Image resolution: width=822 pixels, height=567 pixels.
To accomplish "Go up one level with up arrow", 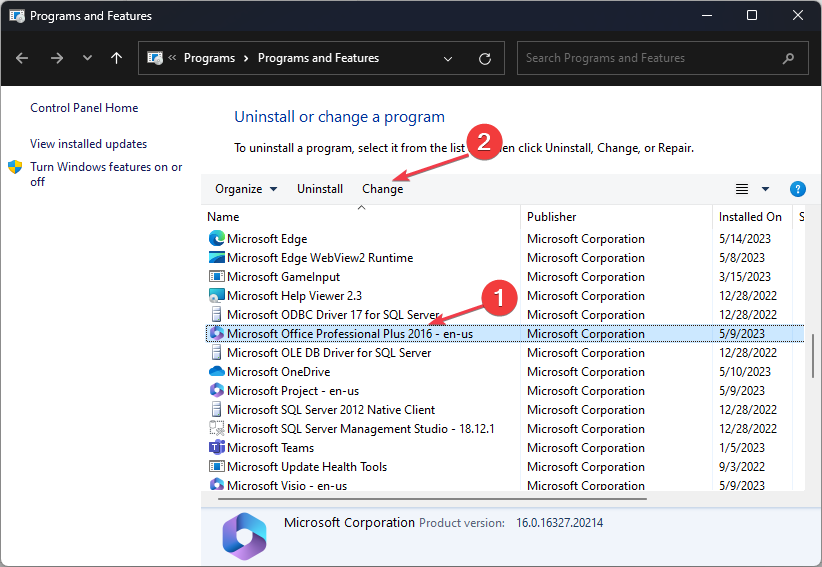I will pos(116,58).
